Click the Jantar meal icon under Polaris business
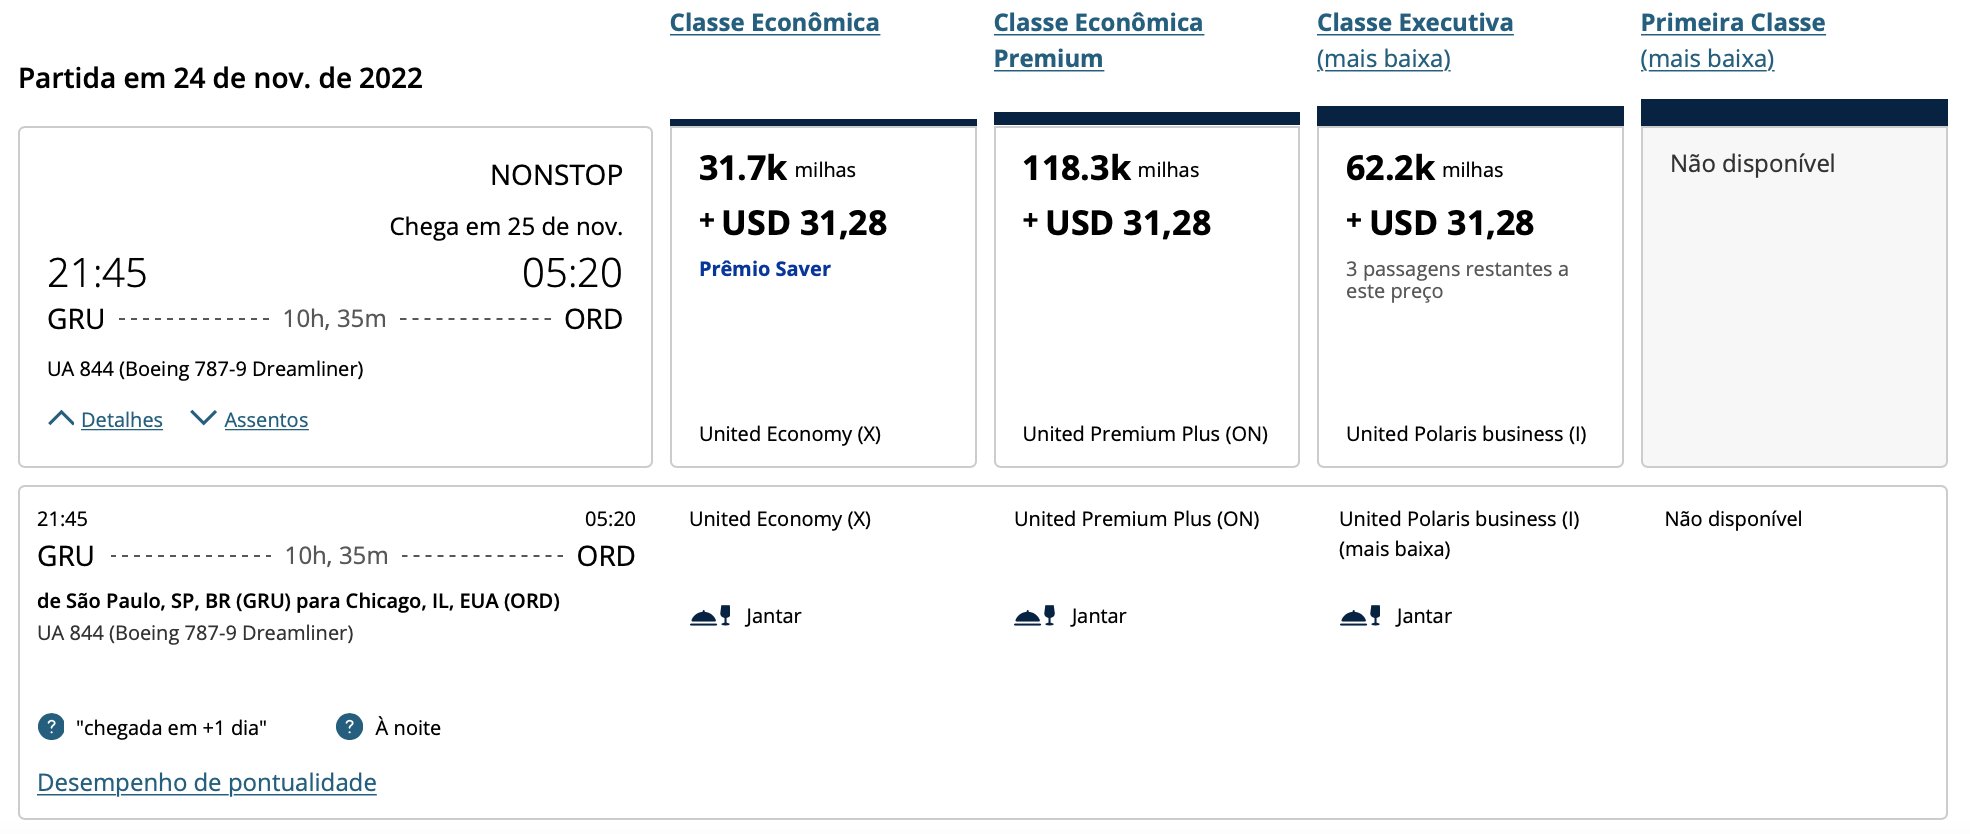The width and height of the screenshot is (1970, 834). click(x=1360, y=616)
